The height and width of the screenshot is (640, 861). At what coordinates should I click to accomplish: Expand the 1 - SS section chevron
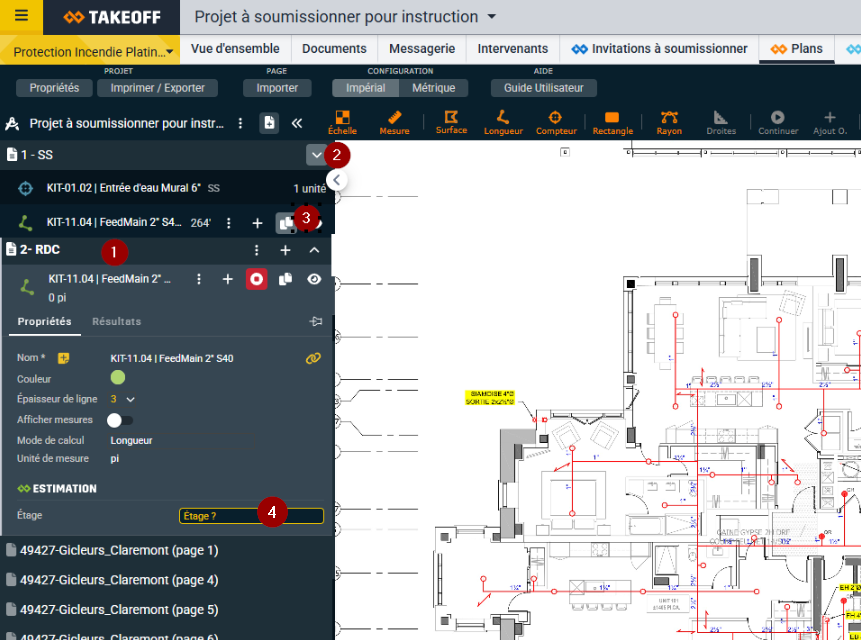317,155
